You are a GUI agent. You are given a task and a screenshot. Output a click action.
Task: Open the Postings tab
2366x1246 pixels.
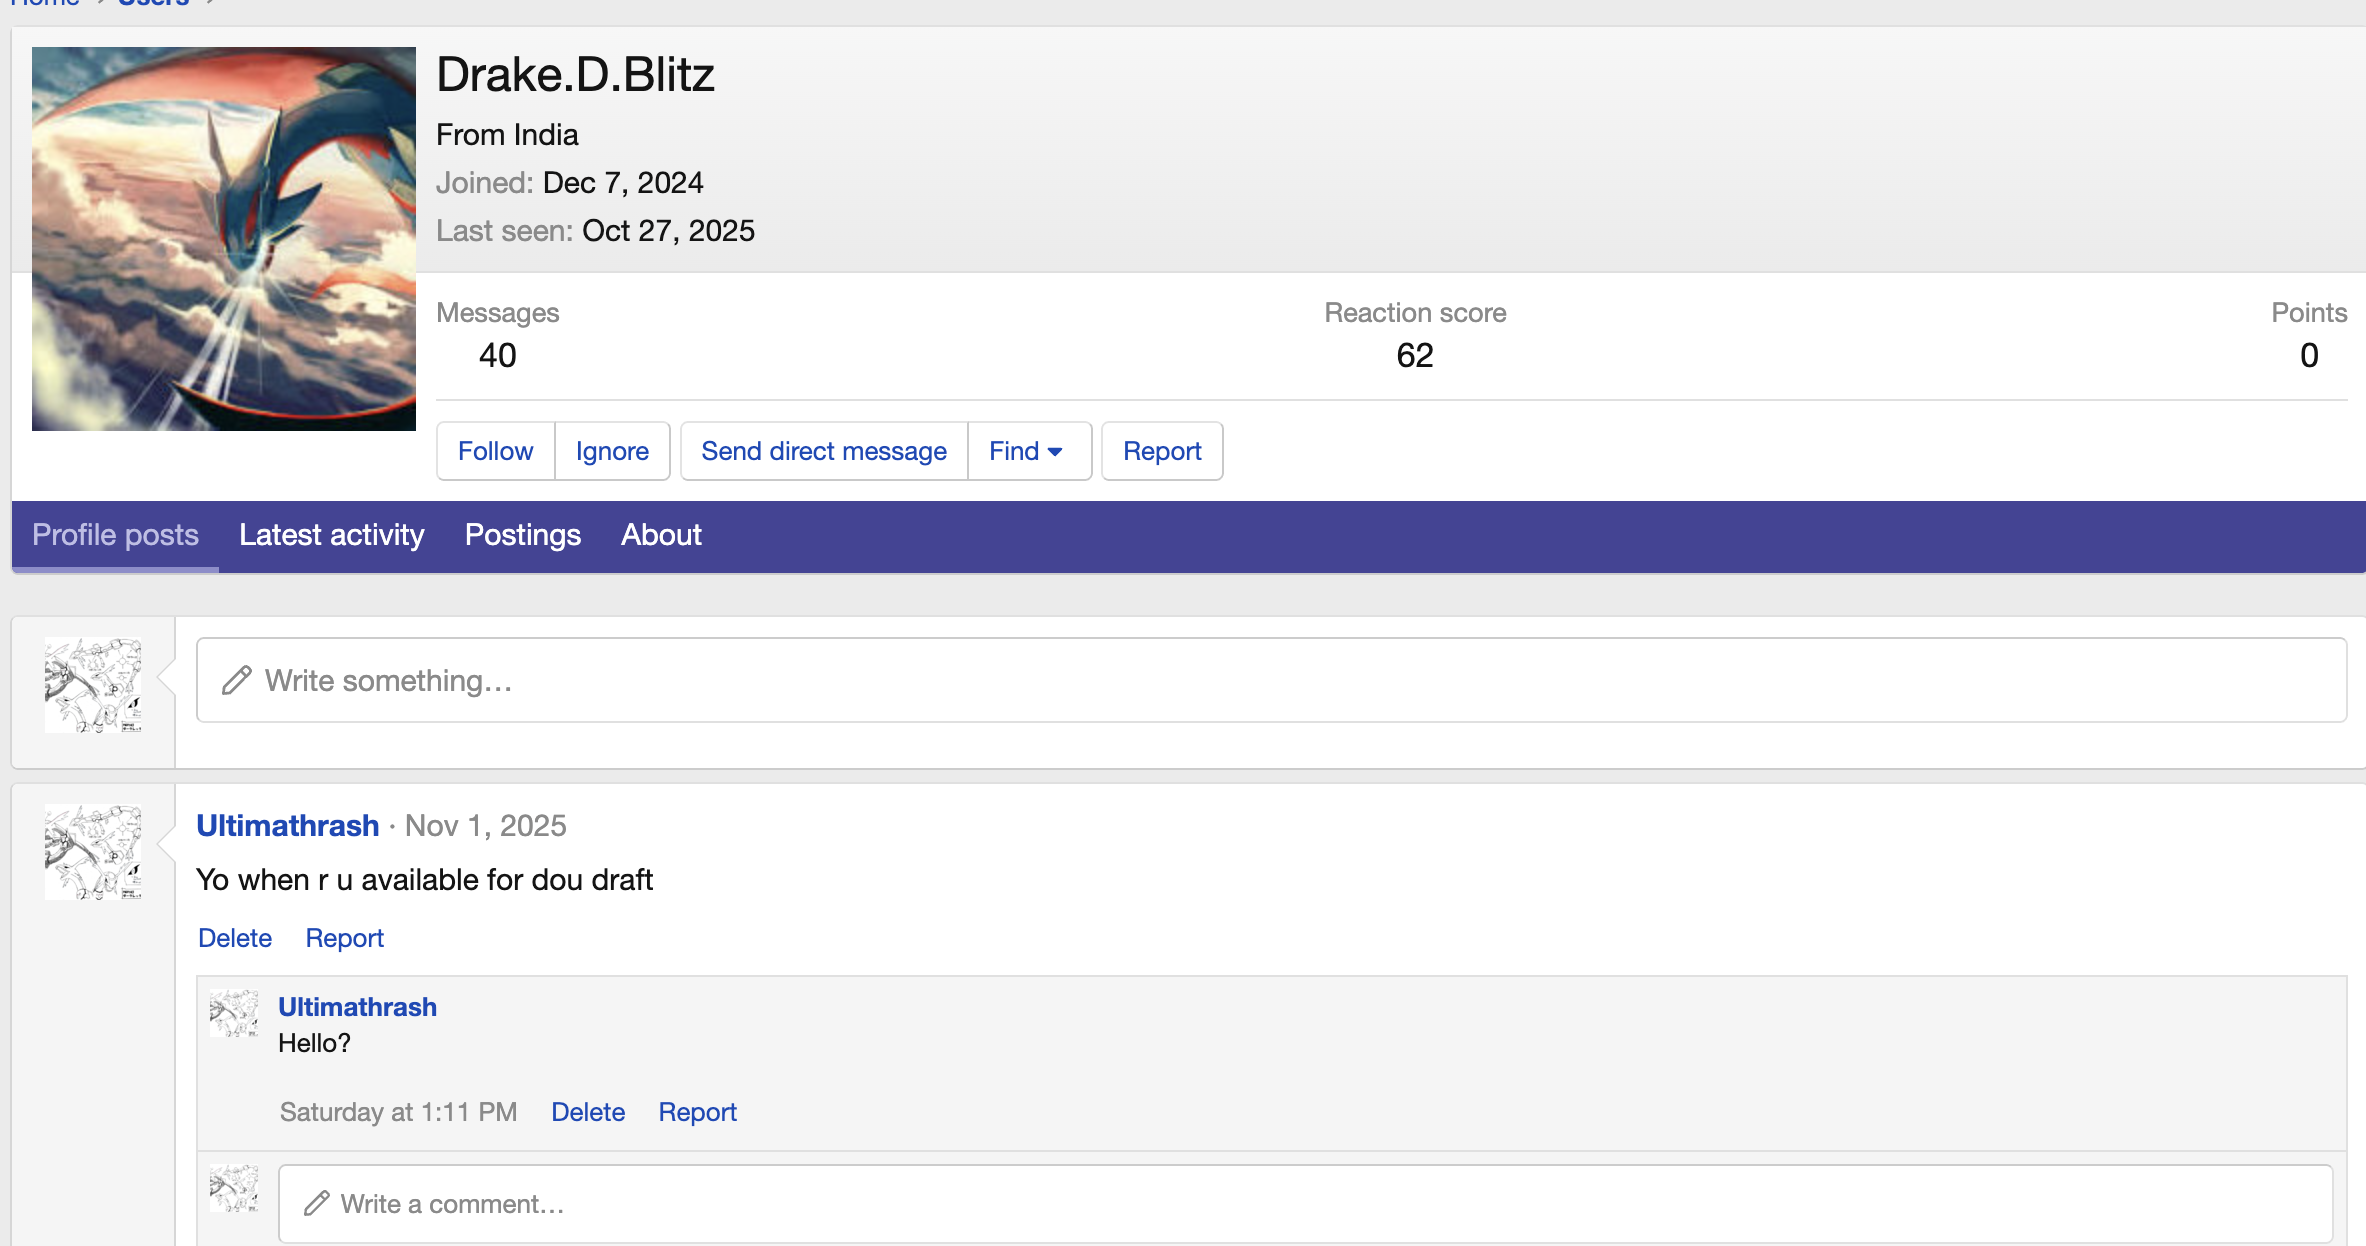coord(523,535)
